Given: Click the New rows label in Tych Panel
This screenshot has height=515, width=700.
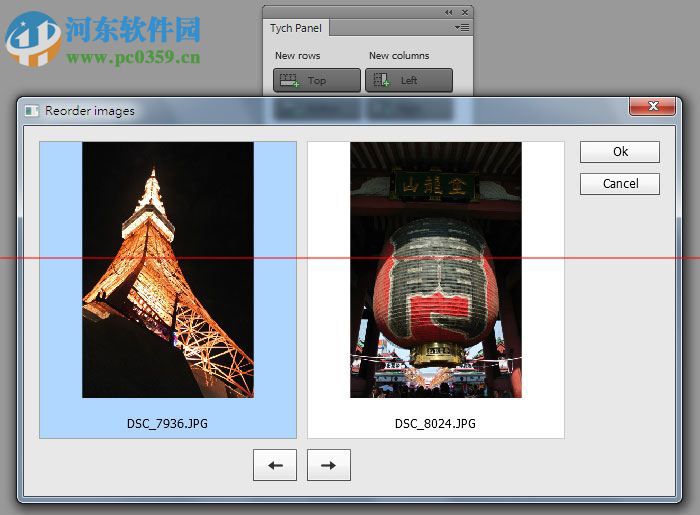Looking at the screenshot, I should point(298,56).
